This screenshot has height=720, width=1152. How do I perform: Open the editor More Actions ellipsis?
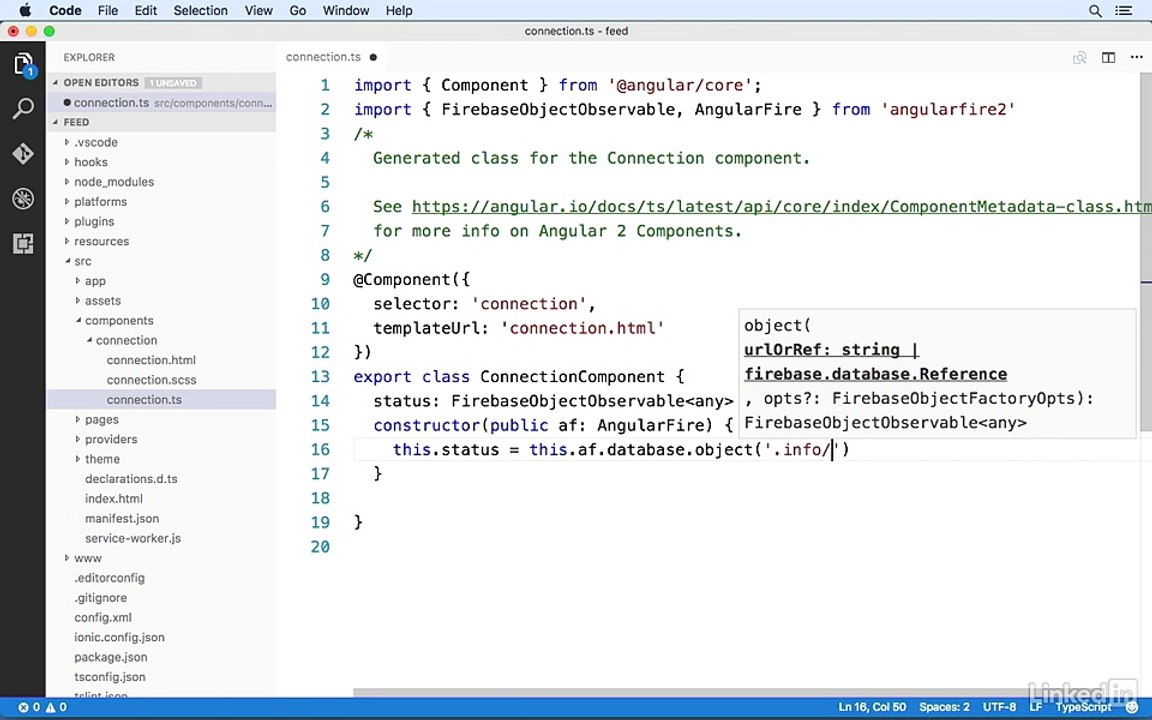tap(1137, 57)
